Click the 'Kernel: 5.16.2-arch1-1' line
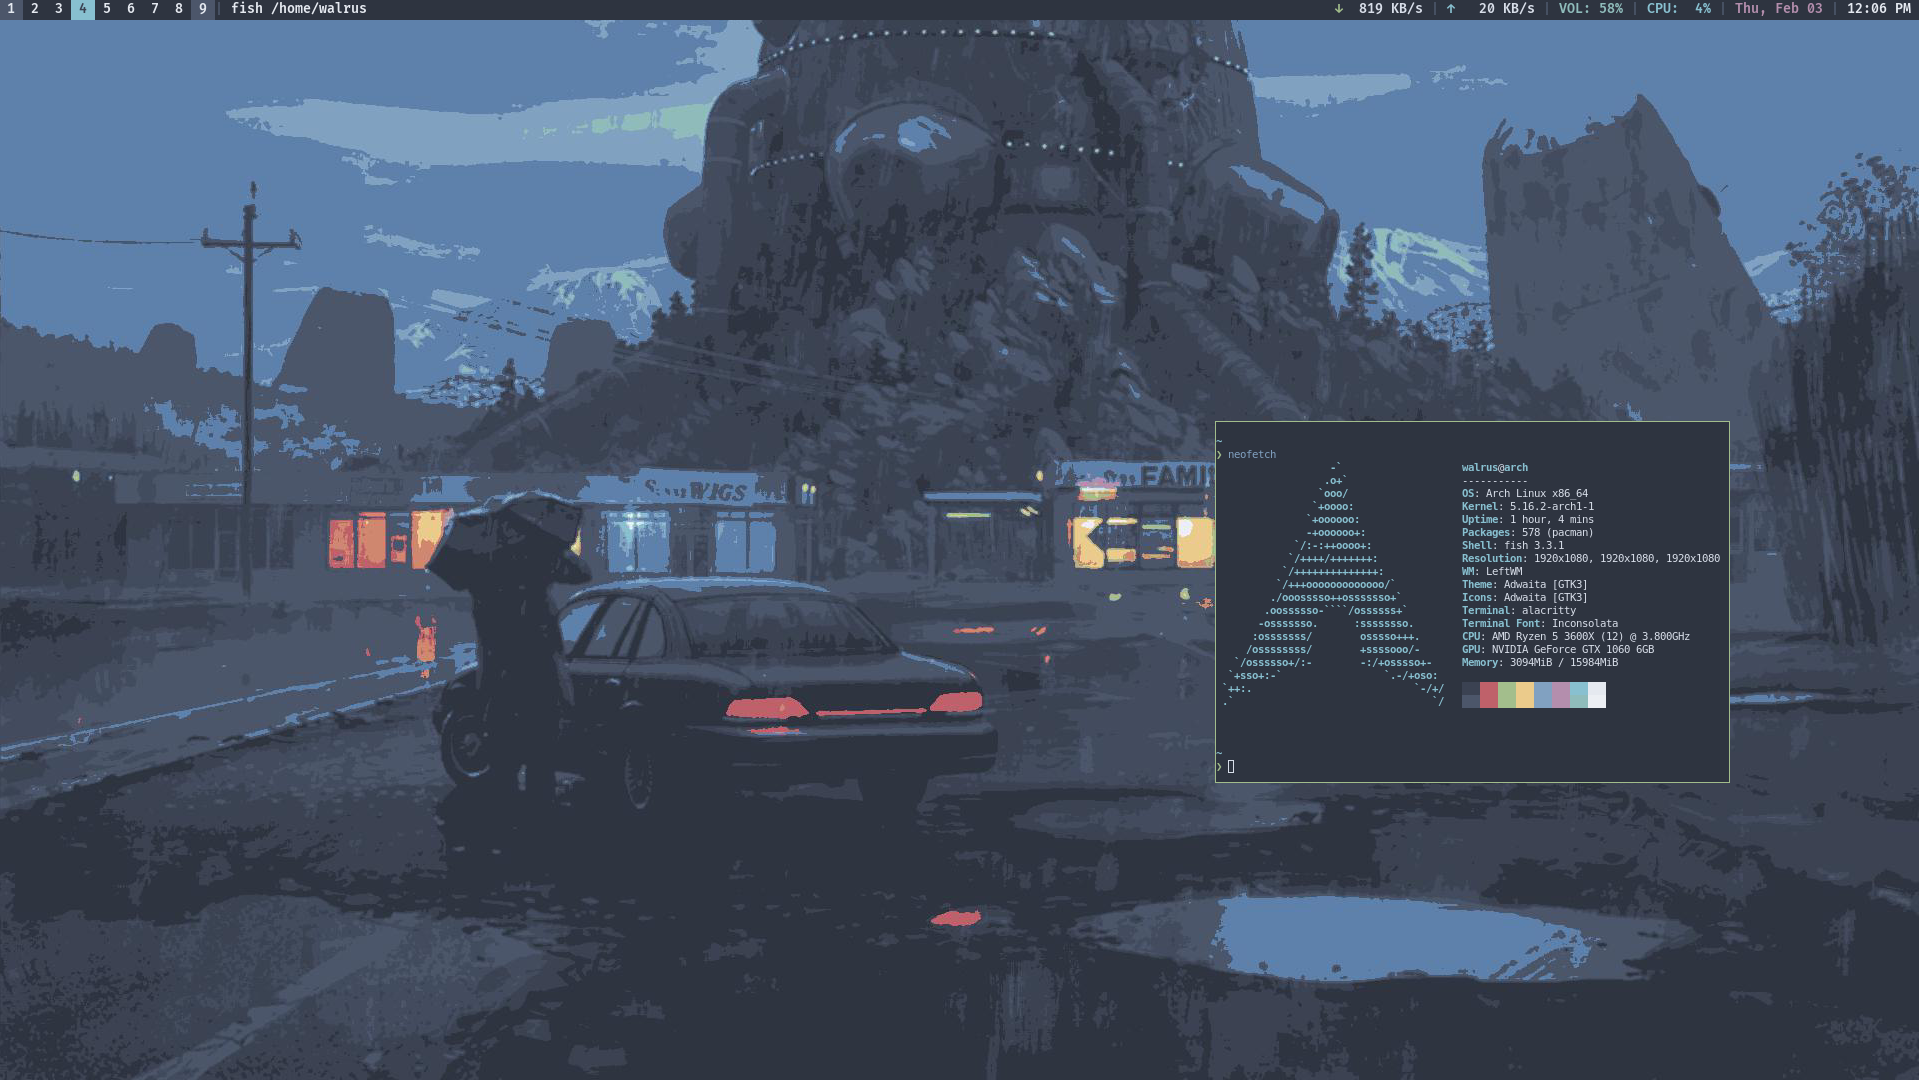This screenshot has width=1919, height=1080. (1528, 507)
